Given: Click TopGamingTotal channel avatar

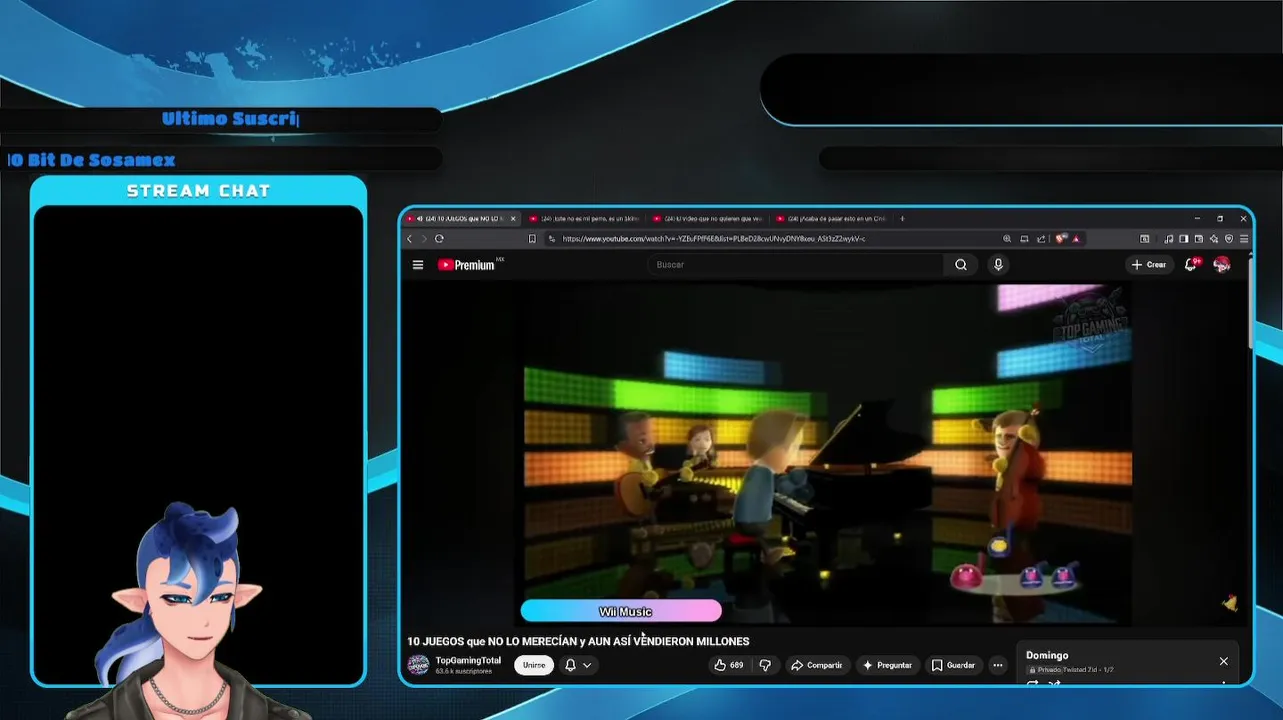Looking at the screenshot, I should (x=419, y=665).
